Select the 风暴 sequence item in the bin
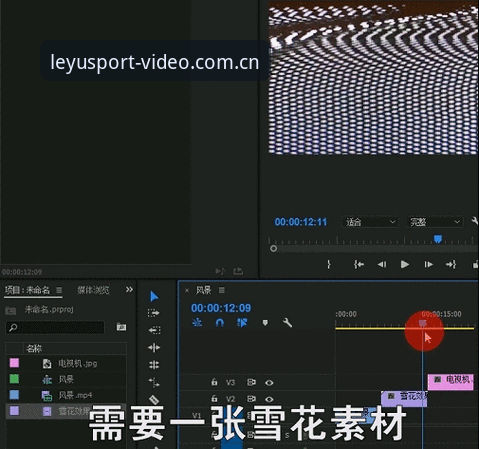Viewport: 479px width, 449px height. pyautogui.click(x=66, y=379)
